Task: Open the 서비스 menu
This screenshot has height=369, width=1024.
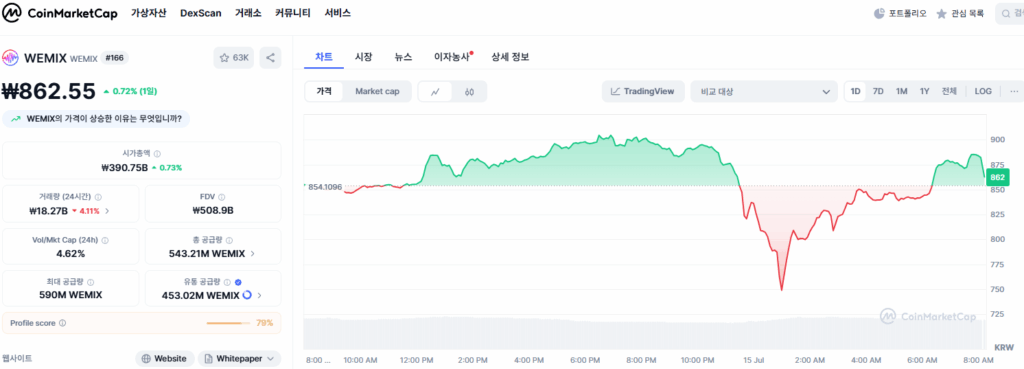Action: 338,13
